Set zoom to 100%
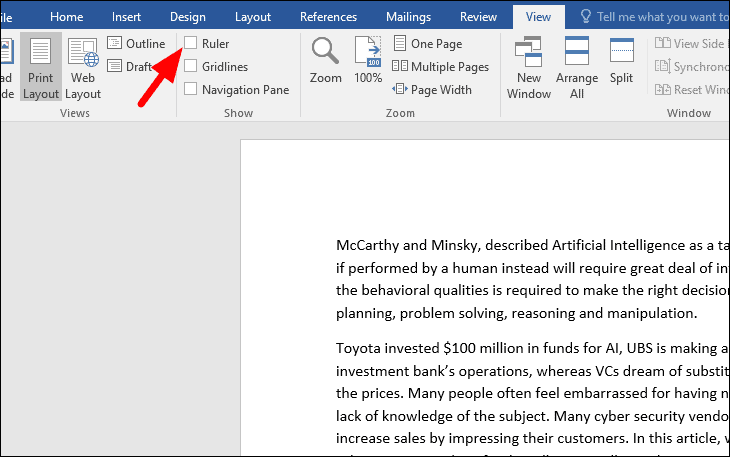Viewport: 730px width, 457px height. tap(368, 61)
